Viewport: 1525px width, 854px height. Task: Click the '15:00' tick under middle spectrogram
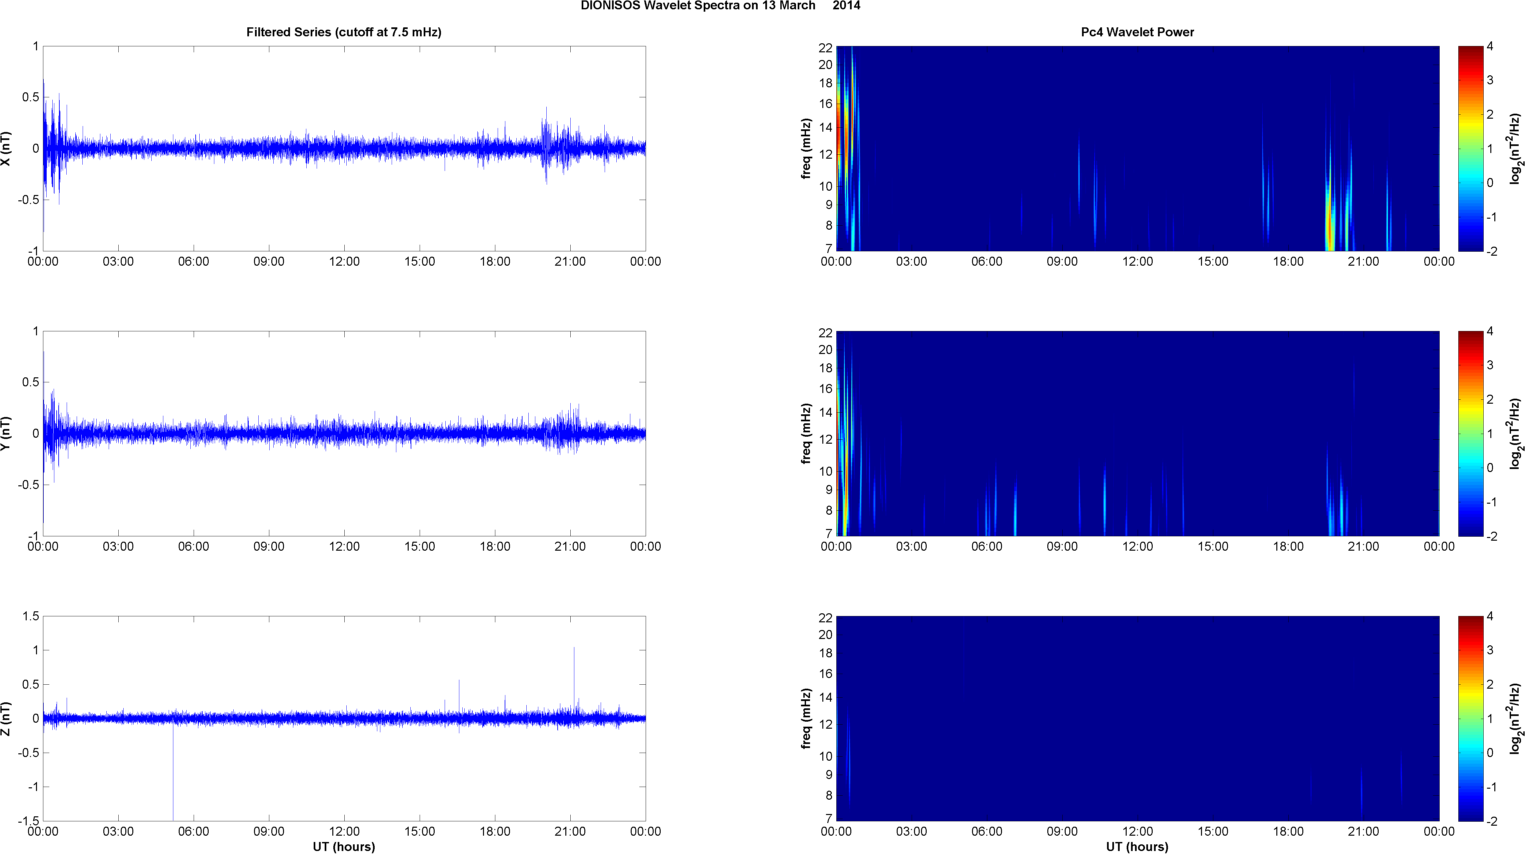[1213, 547]
